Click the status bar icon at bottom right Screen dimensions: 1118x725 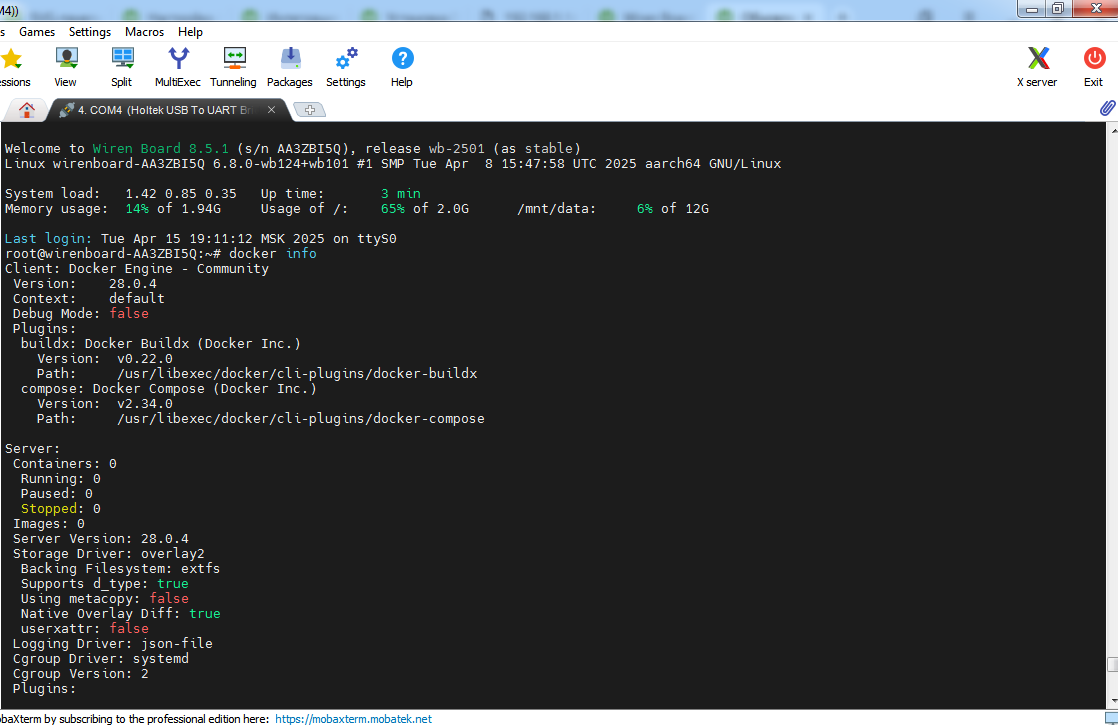coord(1111,718)
